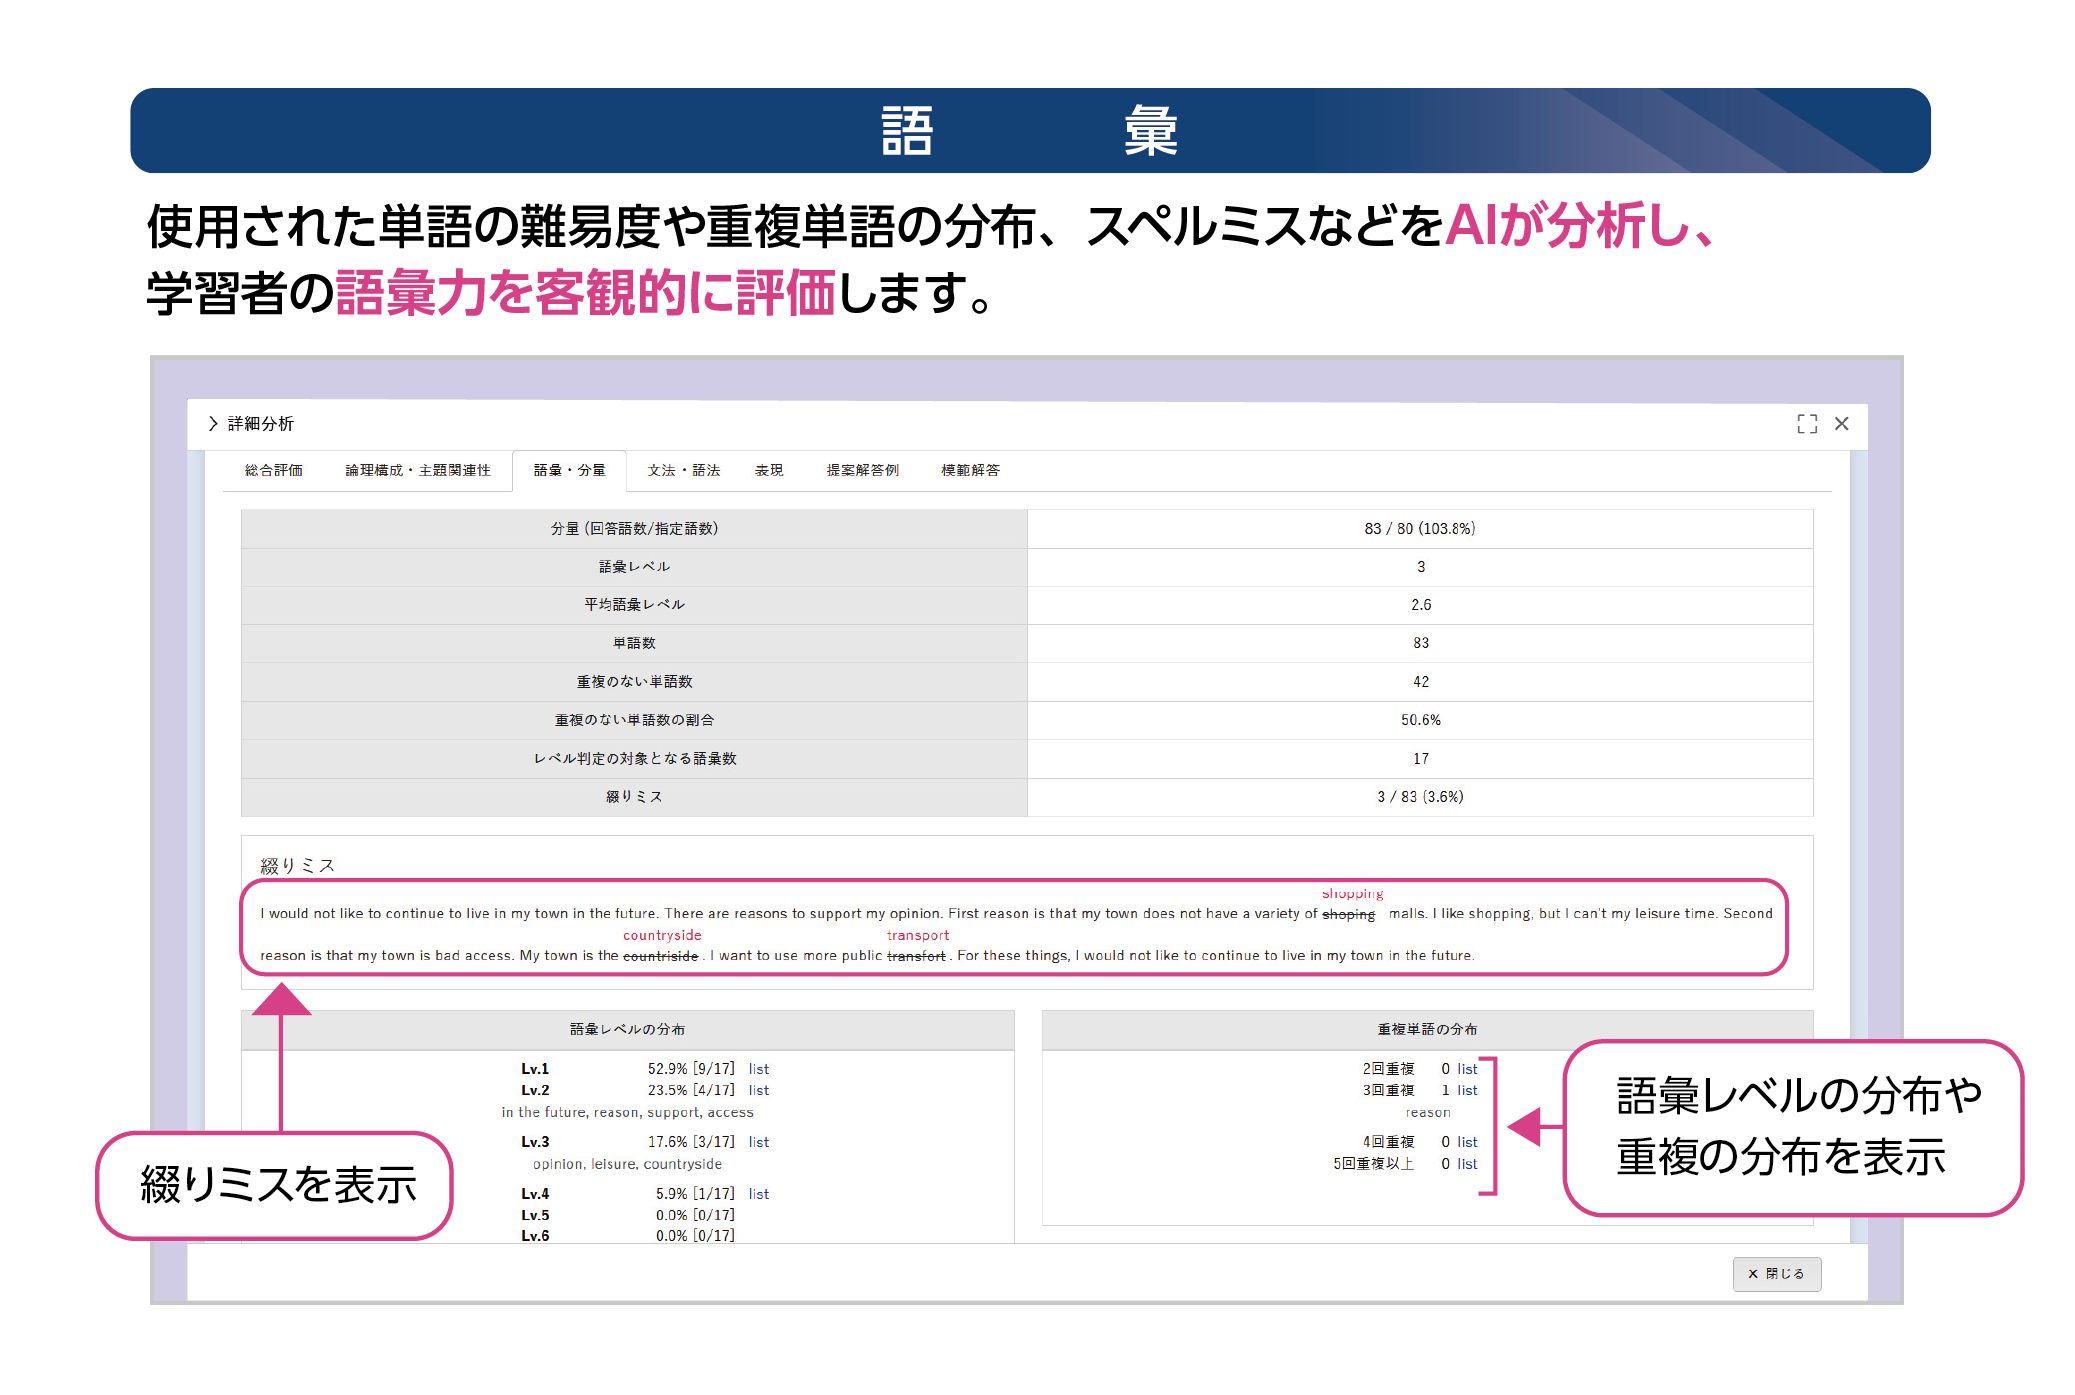
Task: Switch to the 総合評価 tab
Action: 273,470
